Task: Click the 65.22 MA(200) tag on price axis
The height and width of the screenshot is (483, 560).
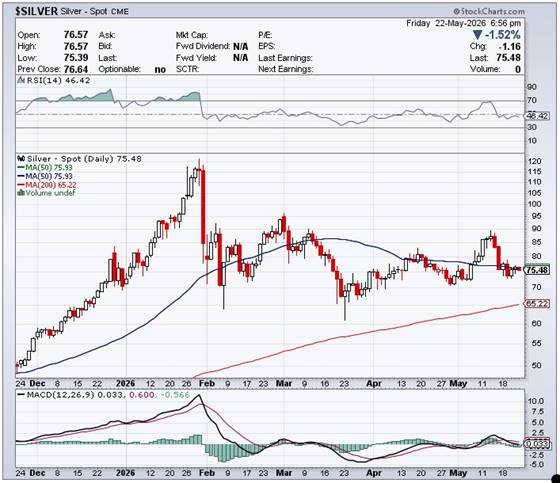Action: [x=537, y=304]
